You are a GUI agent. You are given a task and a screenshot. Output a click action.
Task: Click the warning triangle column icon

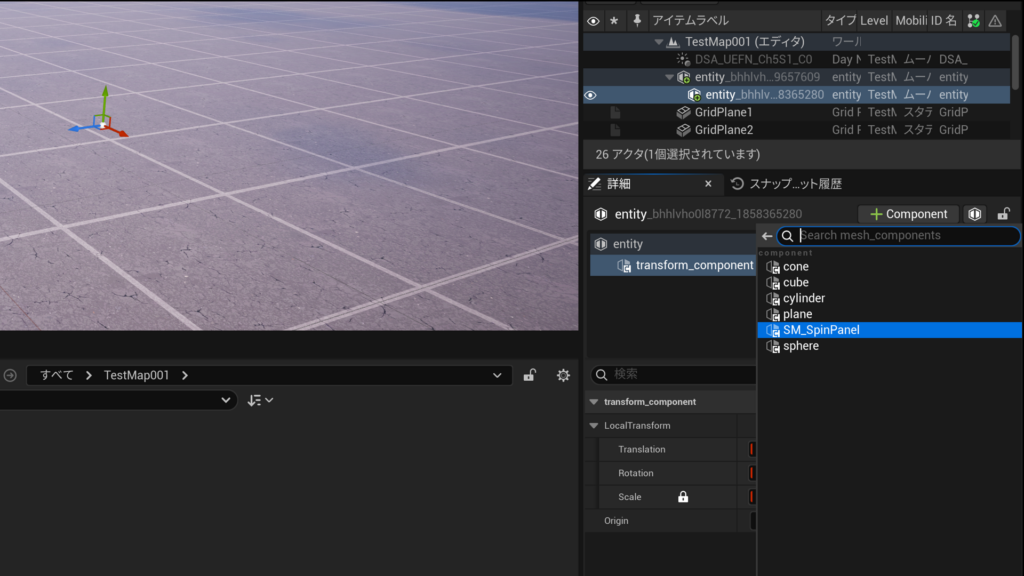click(995, 20)
